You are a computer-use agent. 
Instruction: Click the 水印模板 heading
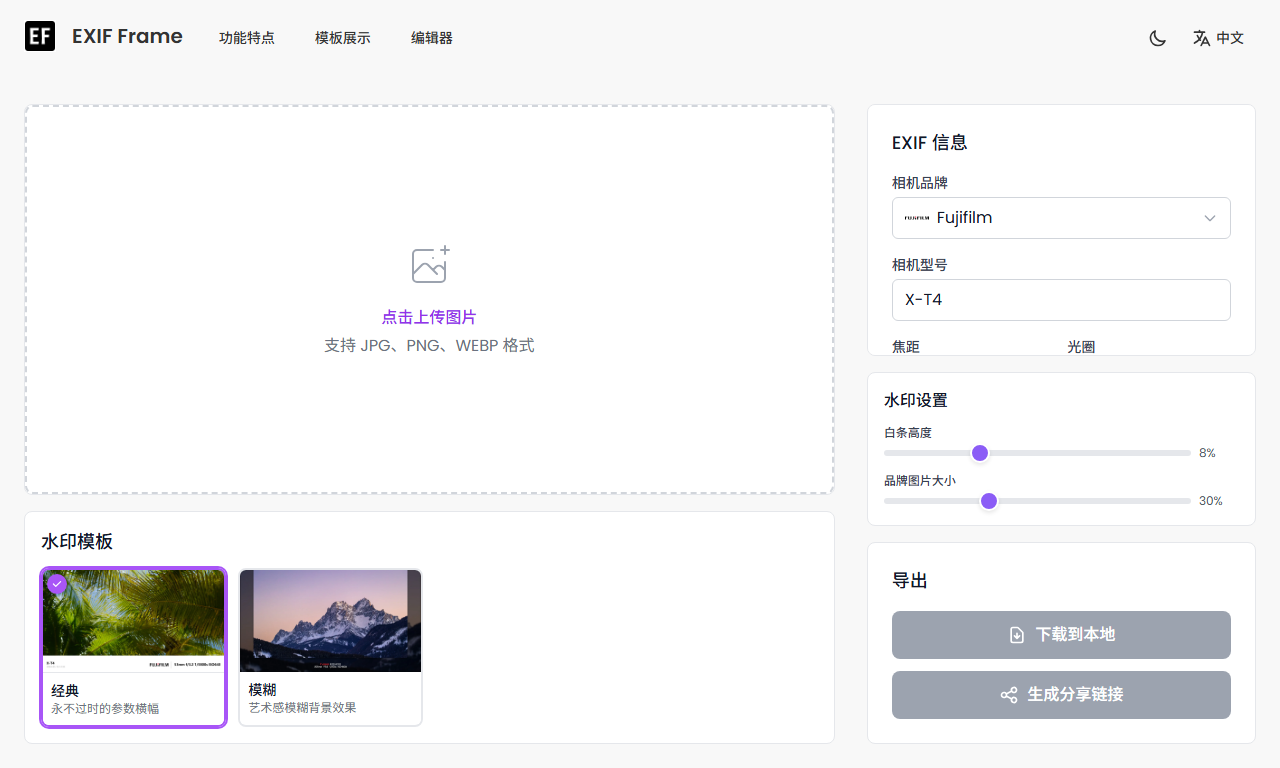click(x=77, y=542)
